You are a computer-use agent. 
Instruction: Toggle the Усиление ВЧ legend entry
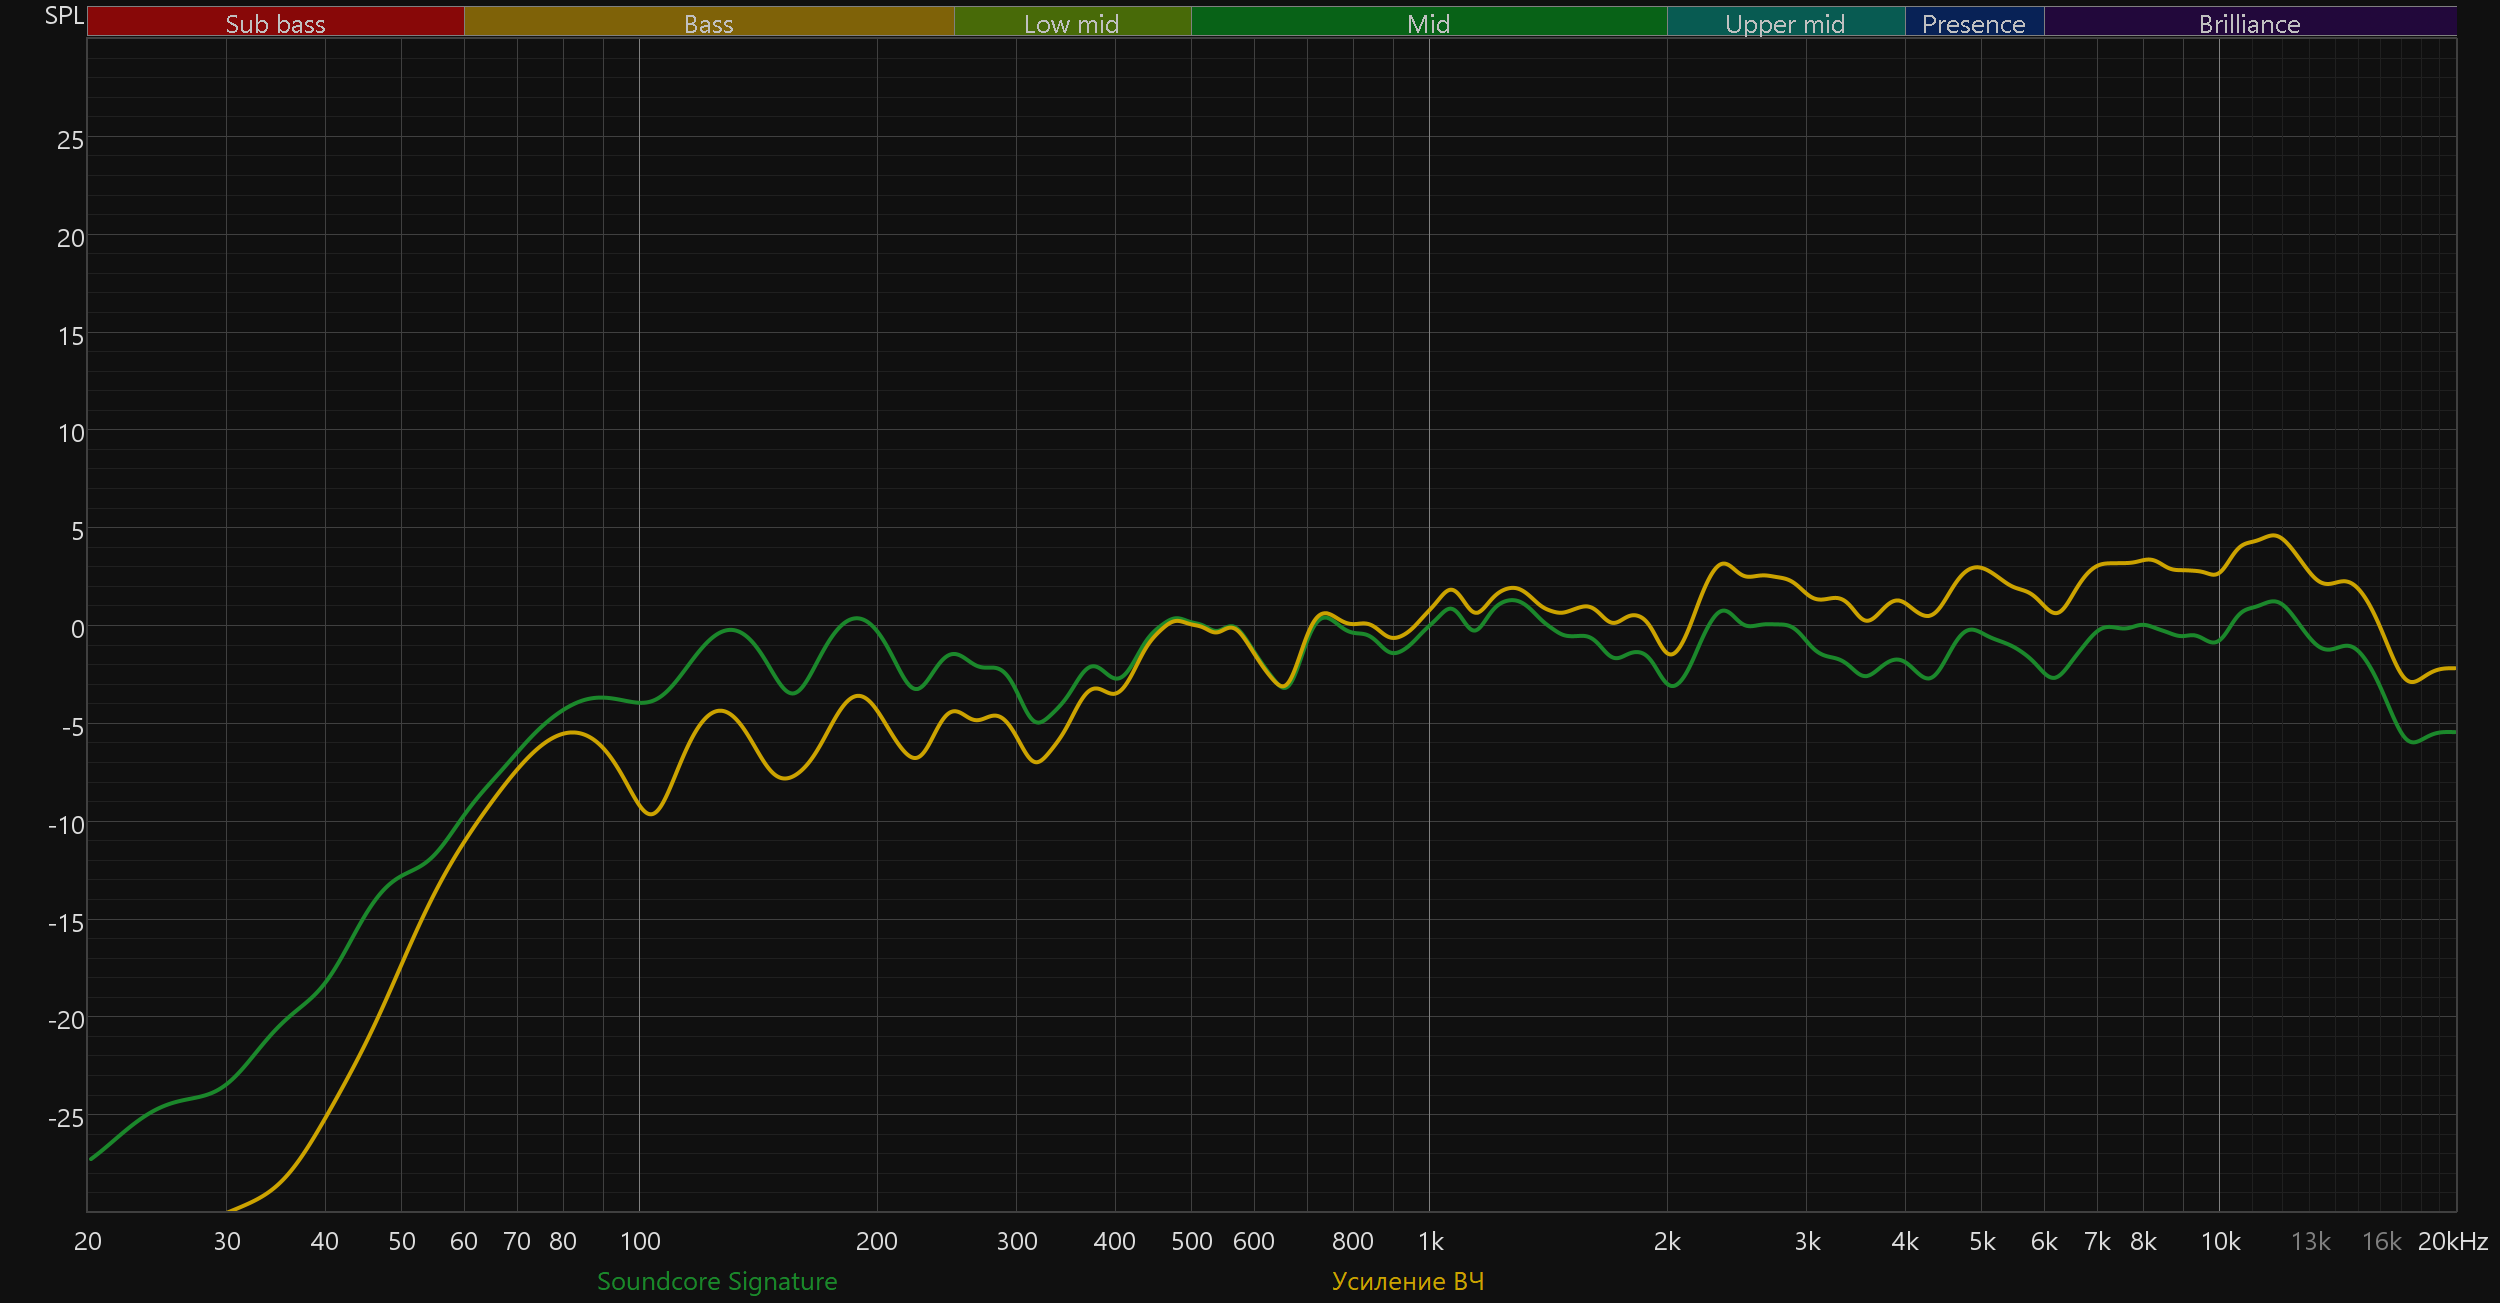pos(1408,1281)
